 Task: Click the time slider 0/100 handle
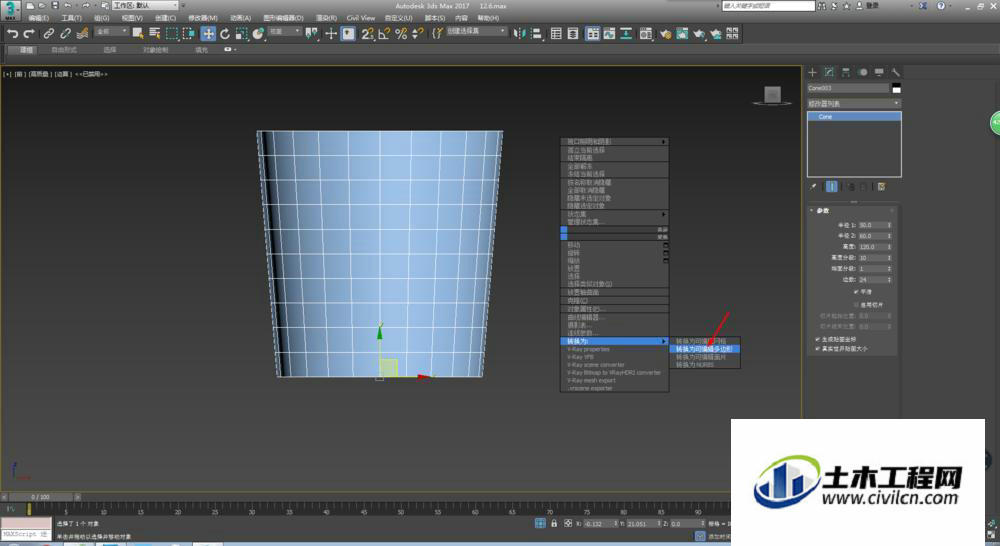[x=41, y=497]
